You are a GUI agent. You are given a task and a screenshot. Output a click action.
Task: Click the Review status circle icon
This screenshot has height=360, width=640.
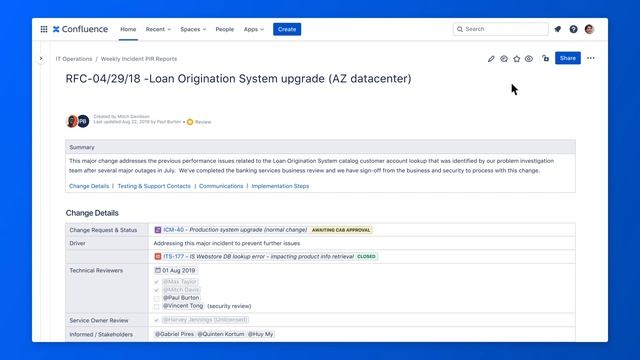click(x=190, y=122)
